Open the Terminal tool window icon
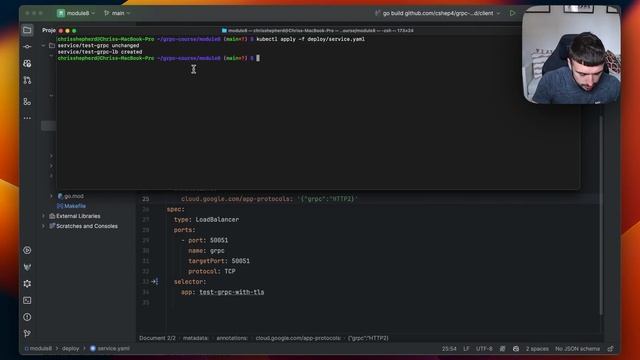640x360 pixels. pyautogui.click(x=27, y=300)
